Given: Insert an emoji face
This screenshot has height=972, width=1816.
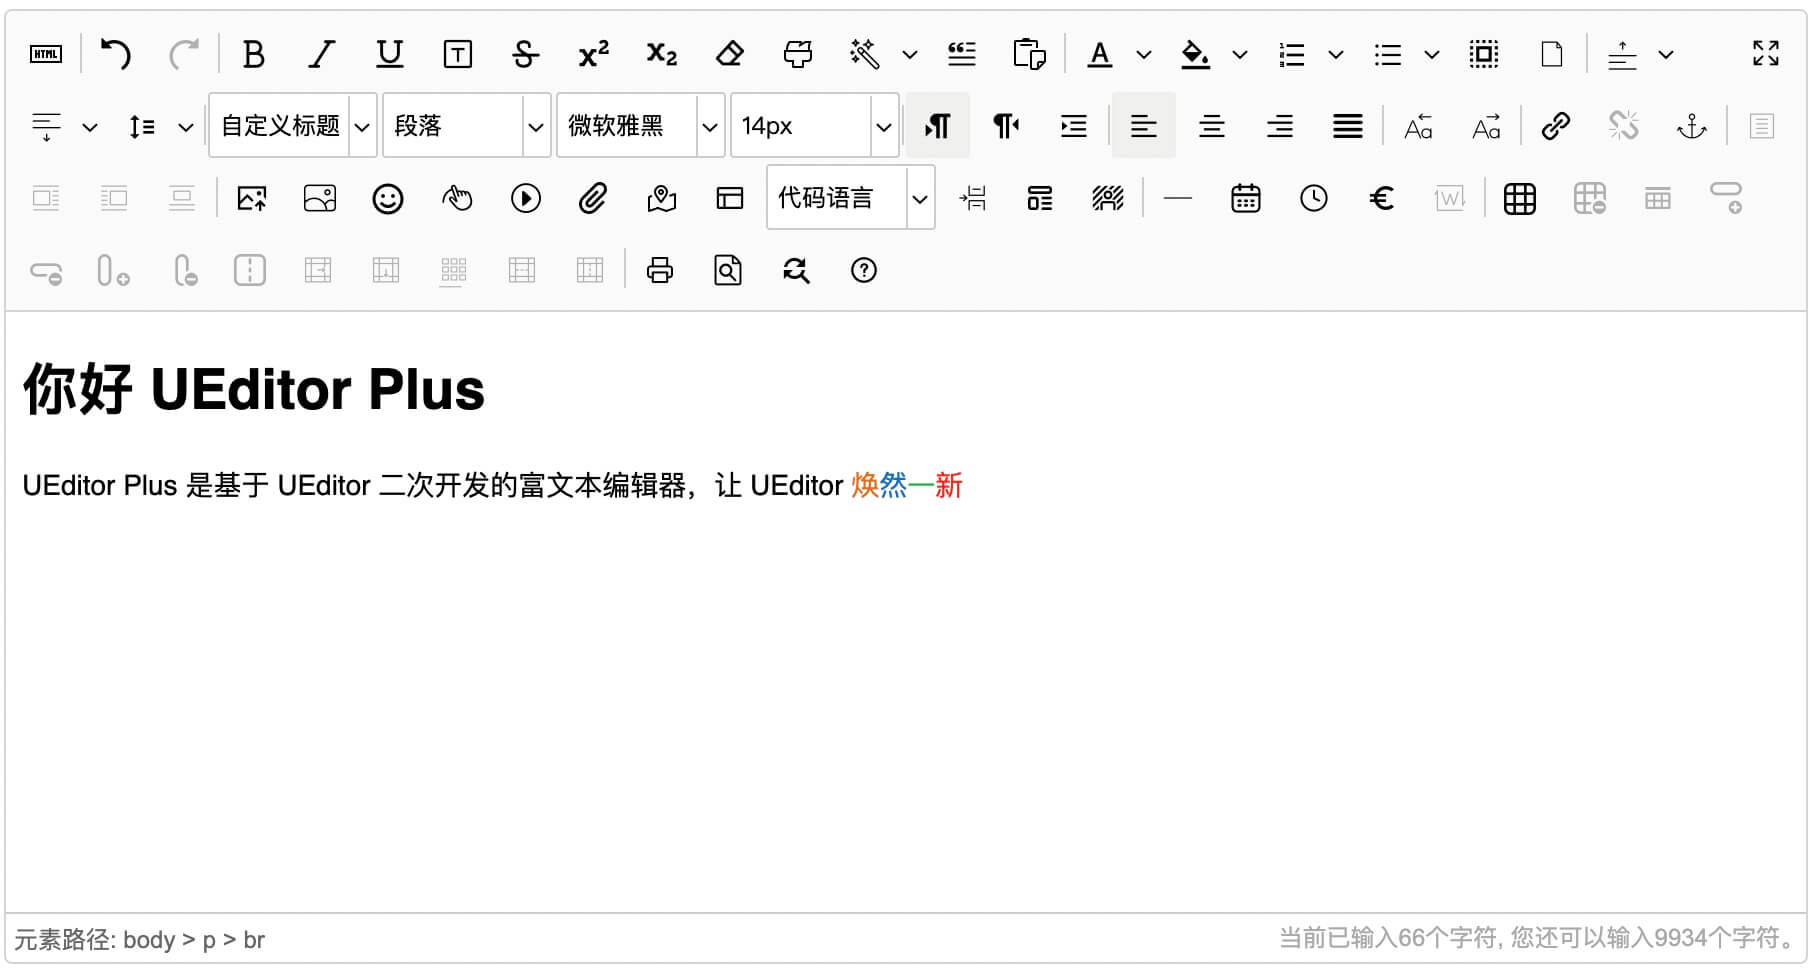Looking at the screenshot, I should [x=388, y=198].
